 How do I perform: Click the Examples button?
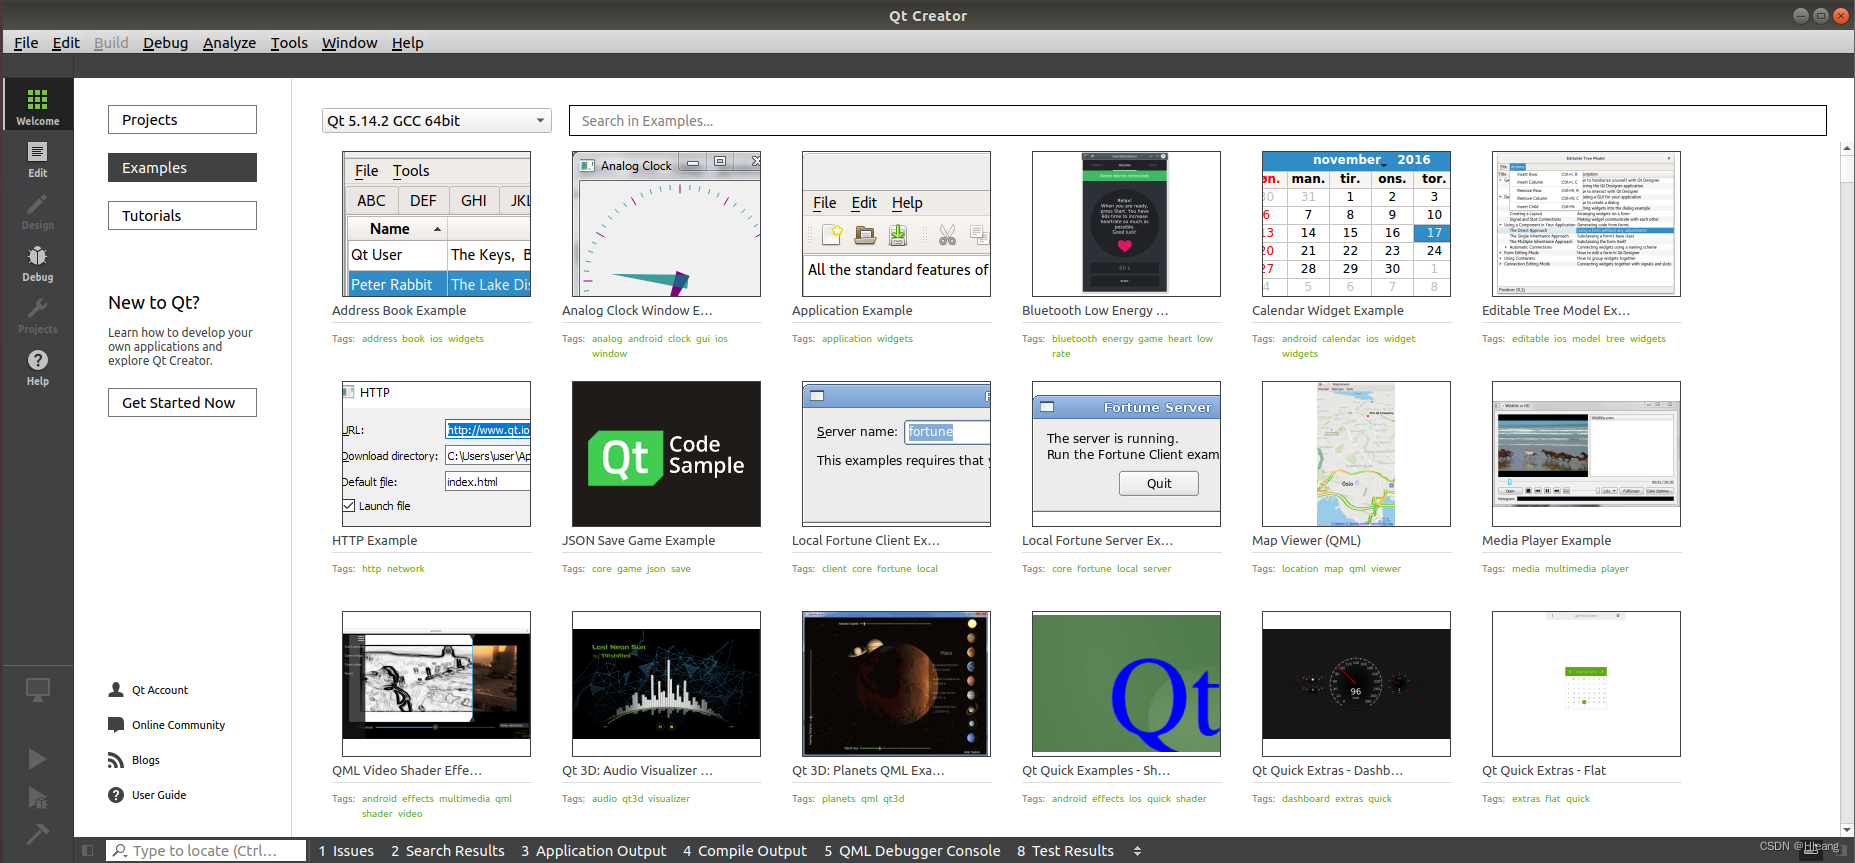182,167
